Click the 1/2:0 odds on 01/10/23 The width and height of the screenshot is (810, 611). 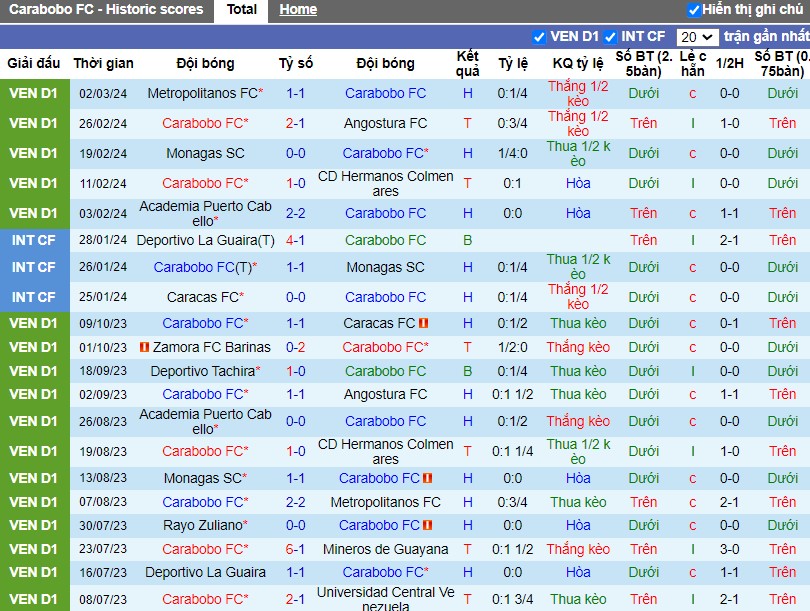click(x=512, y=347)
